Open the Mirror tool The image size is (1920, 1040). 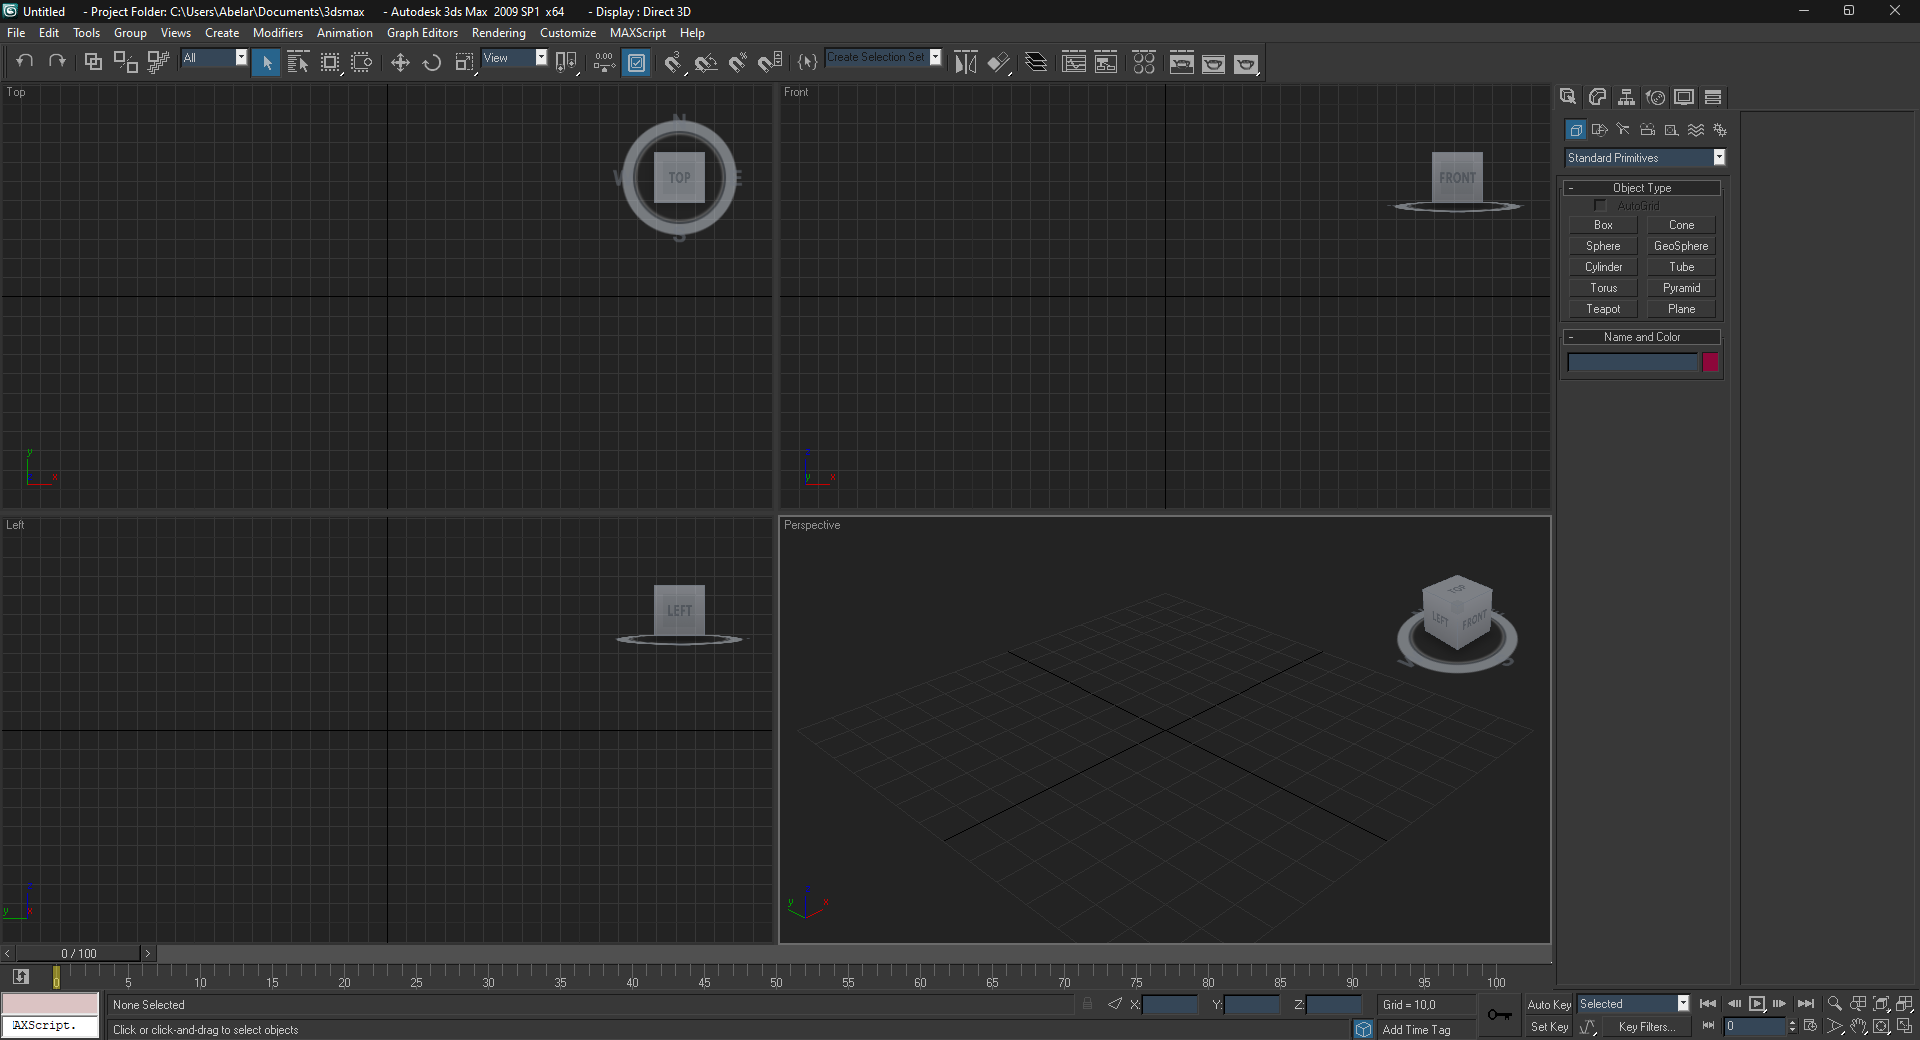pyautogui.click(x=965, y=62)
